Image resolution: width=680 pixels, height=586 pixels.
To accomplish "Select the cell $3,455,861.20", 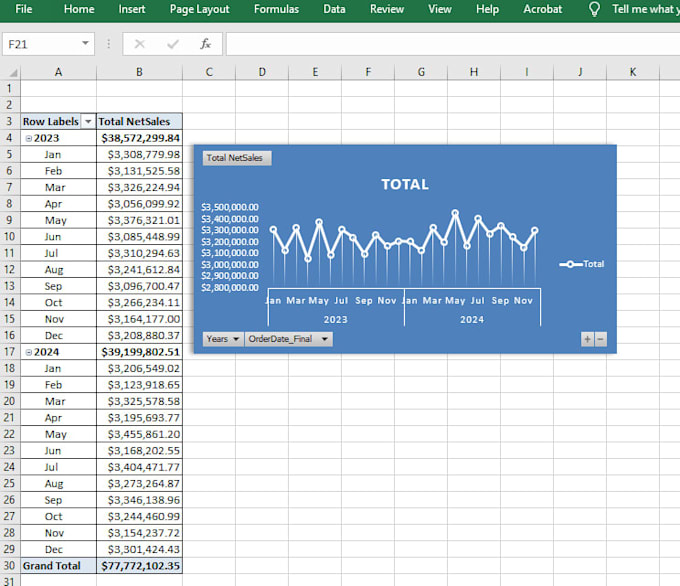I will [x=139, y=434].
